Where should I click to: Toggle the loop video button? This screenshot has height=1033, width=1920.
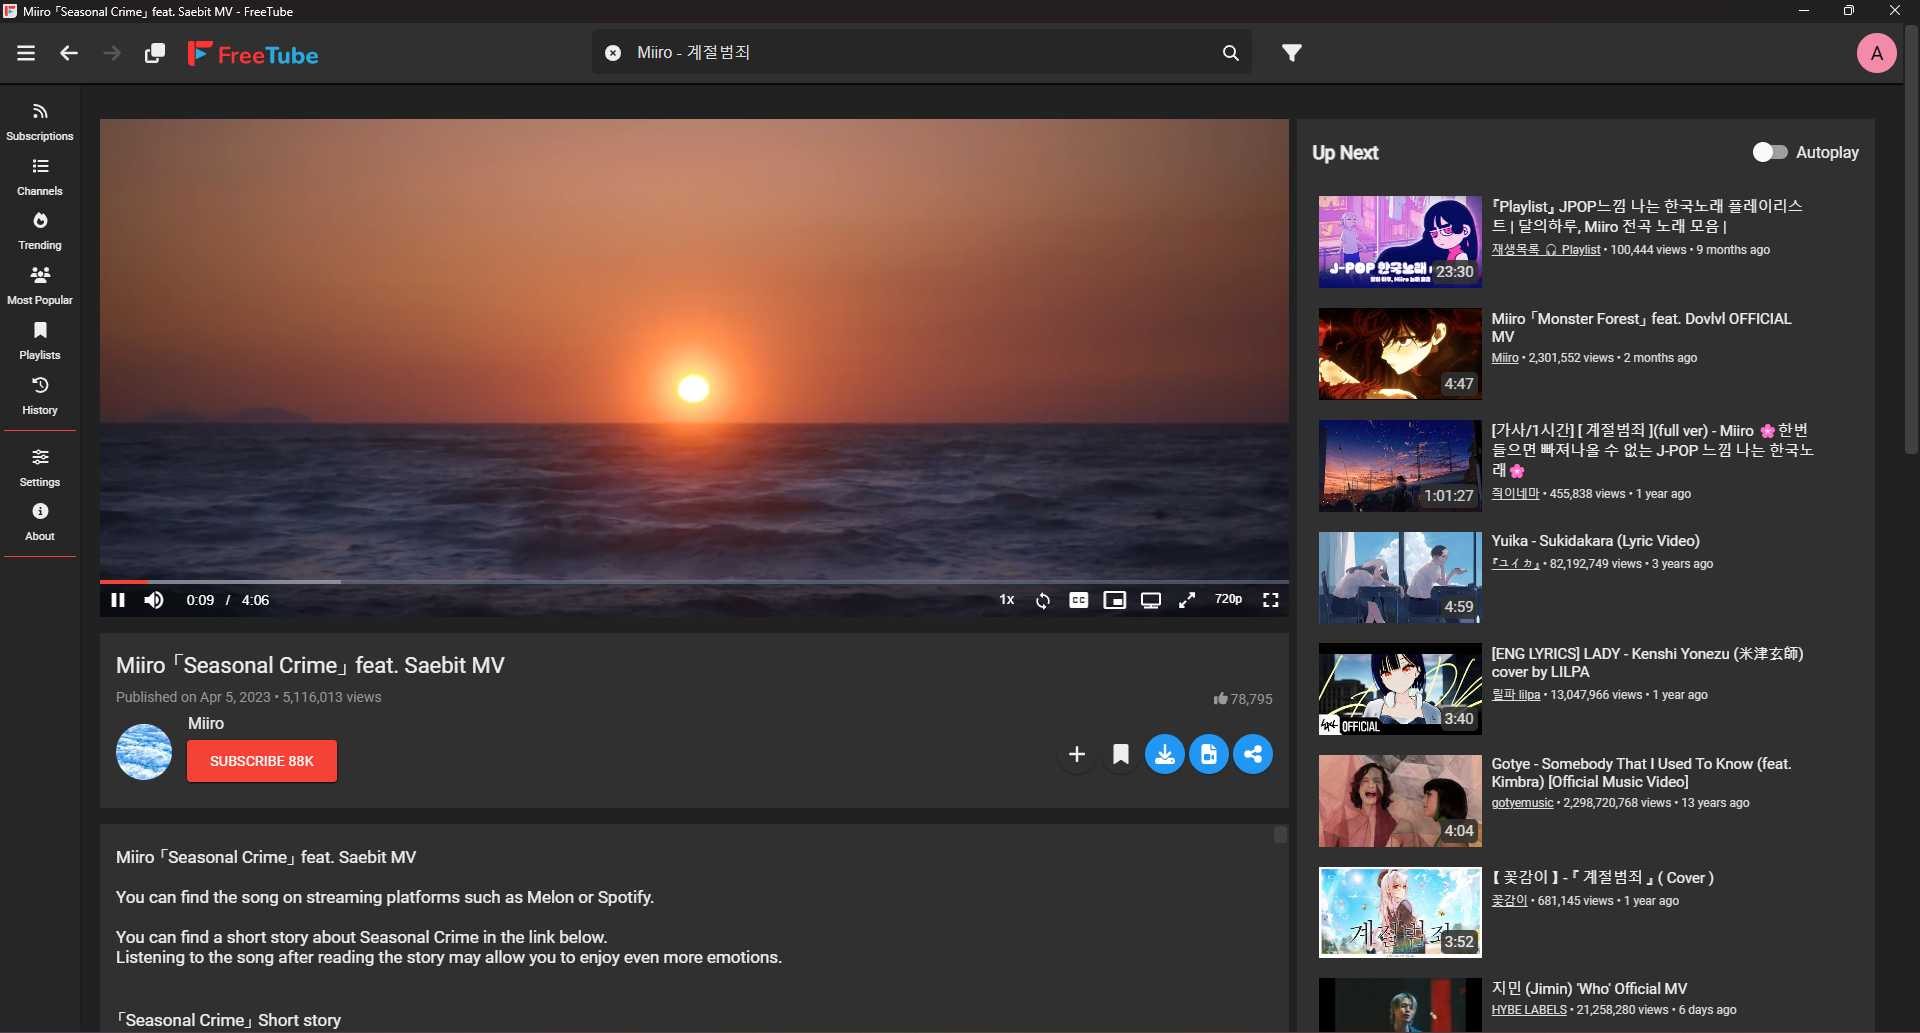[1043, 600]
